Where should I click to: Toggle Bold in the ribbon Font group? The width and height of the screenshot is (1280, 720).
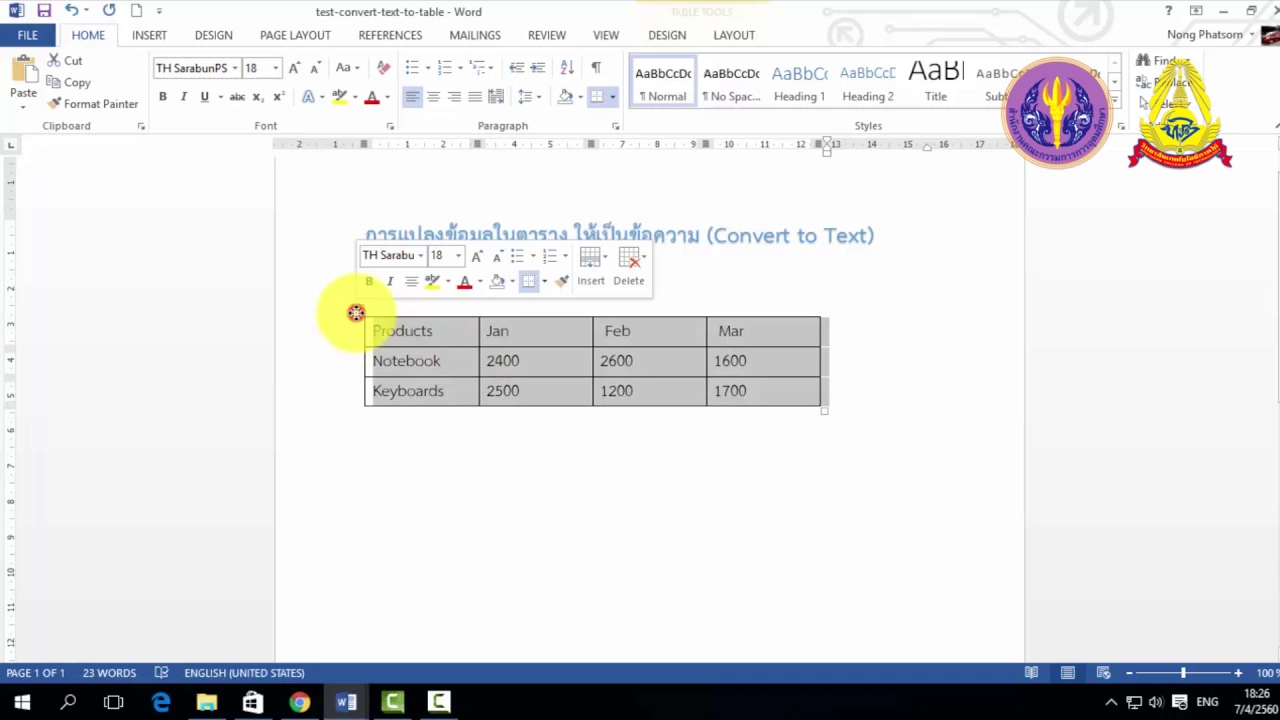(162, 97)
